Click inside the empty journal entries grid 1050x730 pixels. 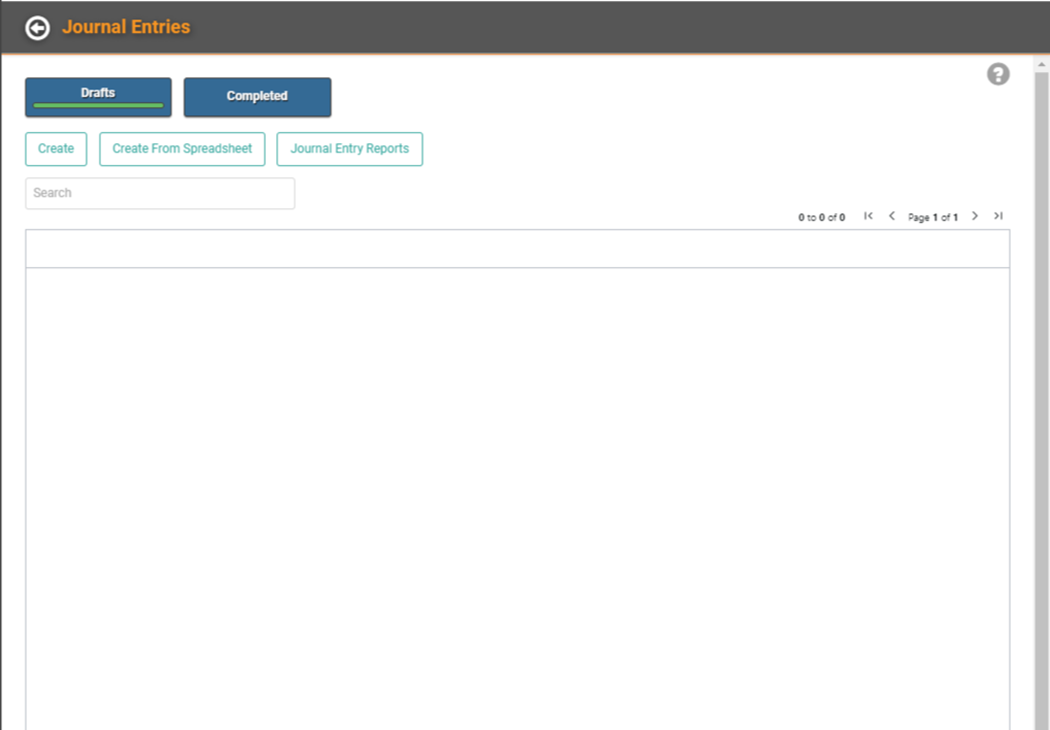tap(517, 480)
